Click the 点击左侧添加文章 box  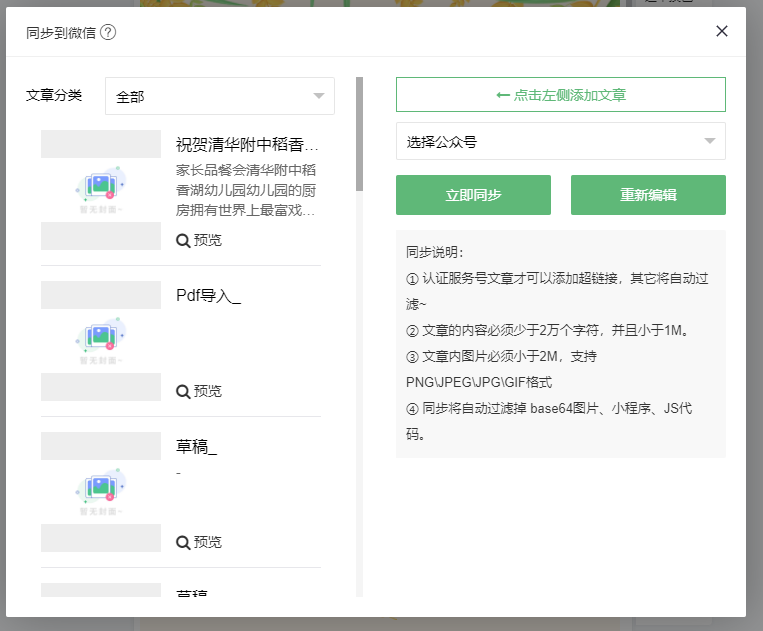pos(561,94)
